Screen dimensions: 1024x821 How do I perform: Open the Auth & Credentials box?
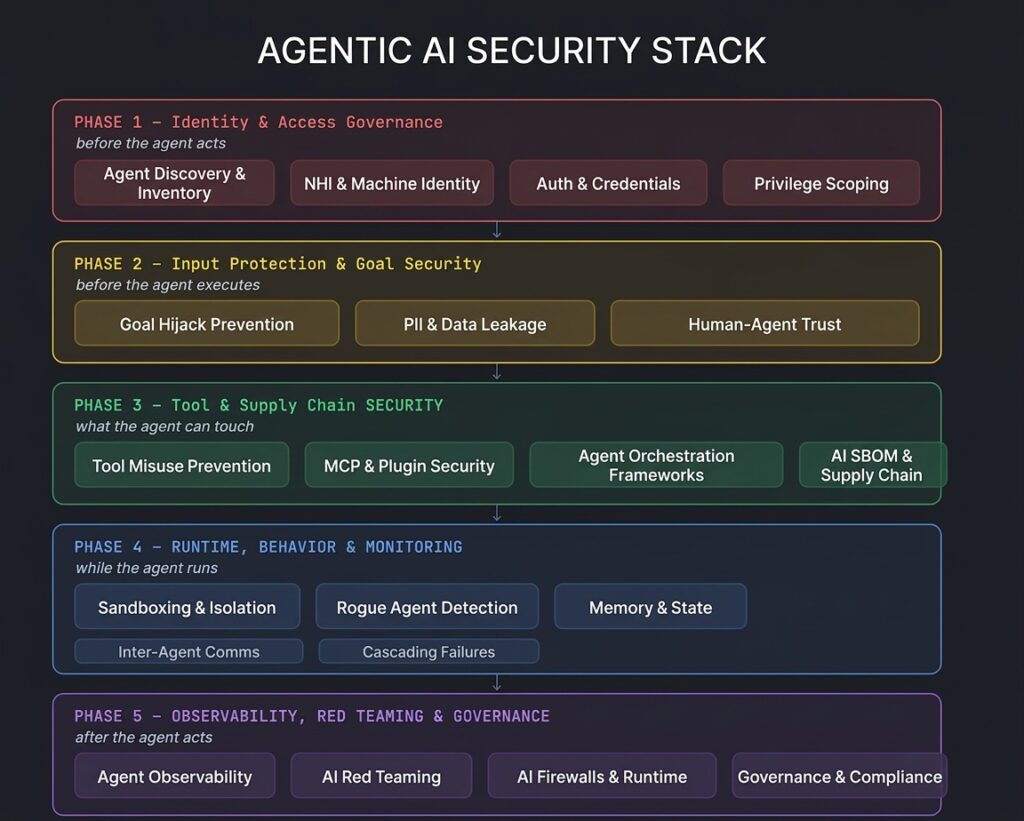pyautogui.click(x=608, y=183)
